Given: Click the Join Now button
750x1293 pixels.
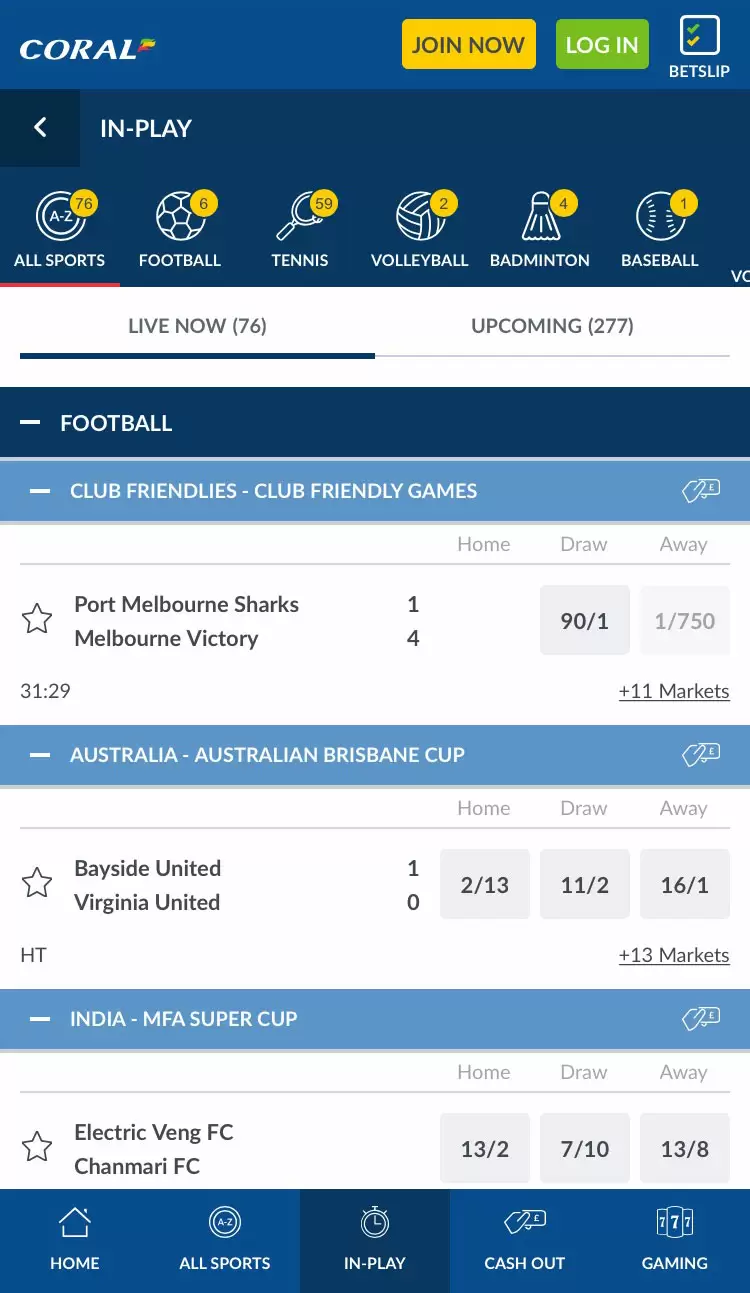Looking at the screenshot, I should tap(469, 45).
